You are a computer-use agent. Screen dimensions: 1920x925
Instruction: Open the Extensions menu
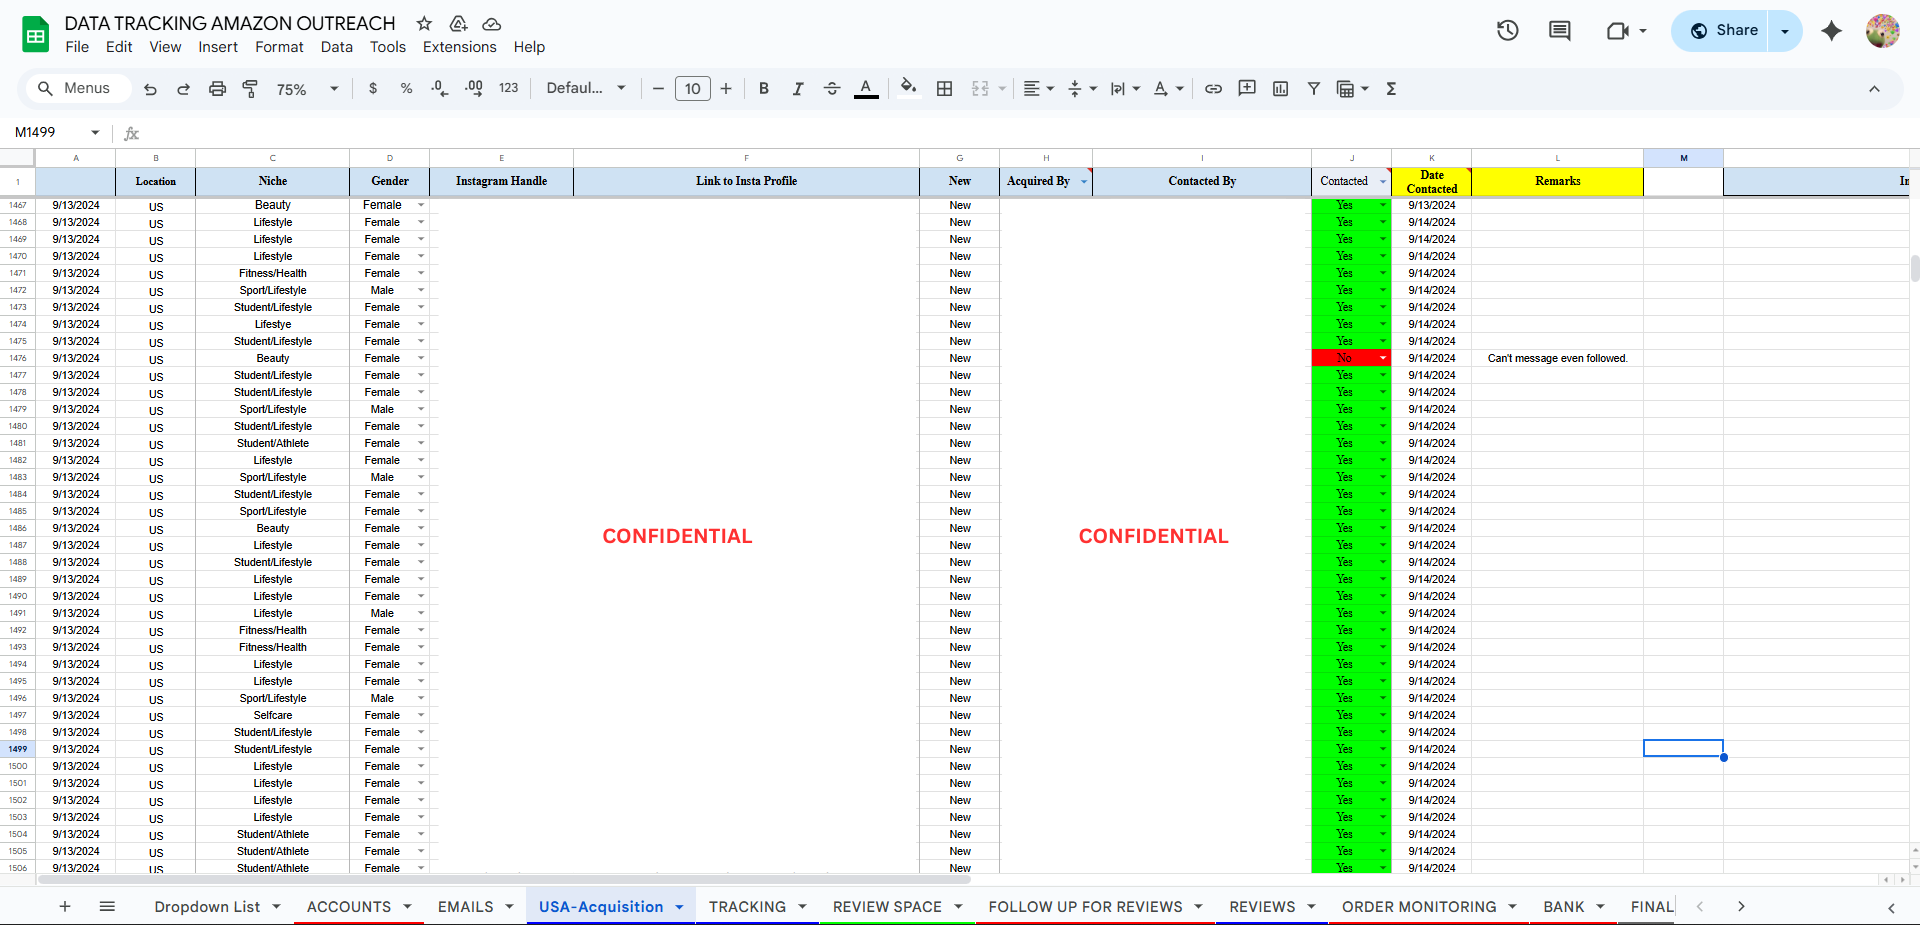click(x=459, y=47)
